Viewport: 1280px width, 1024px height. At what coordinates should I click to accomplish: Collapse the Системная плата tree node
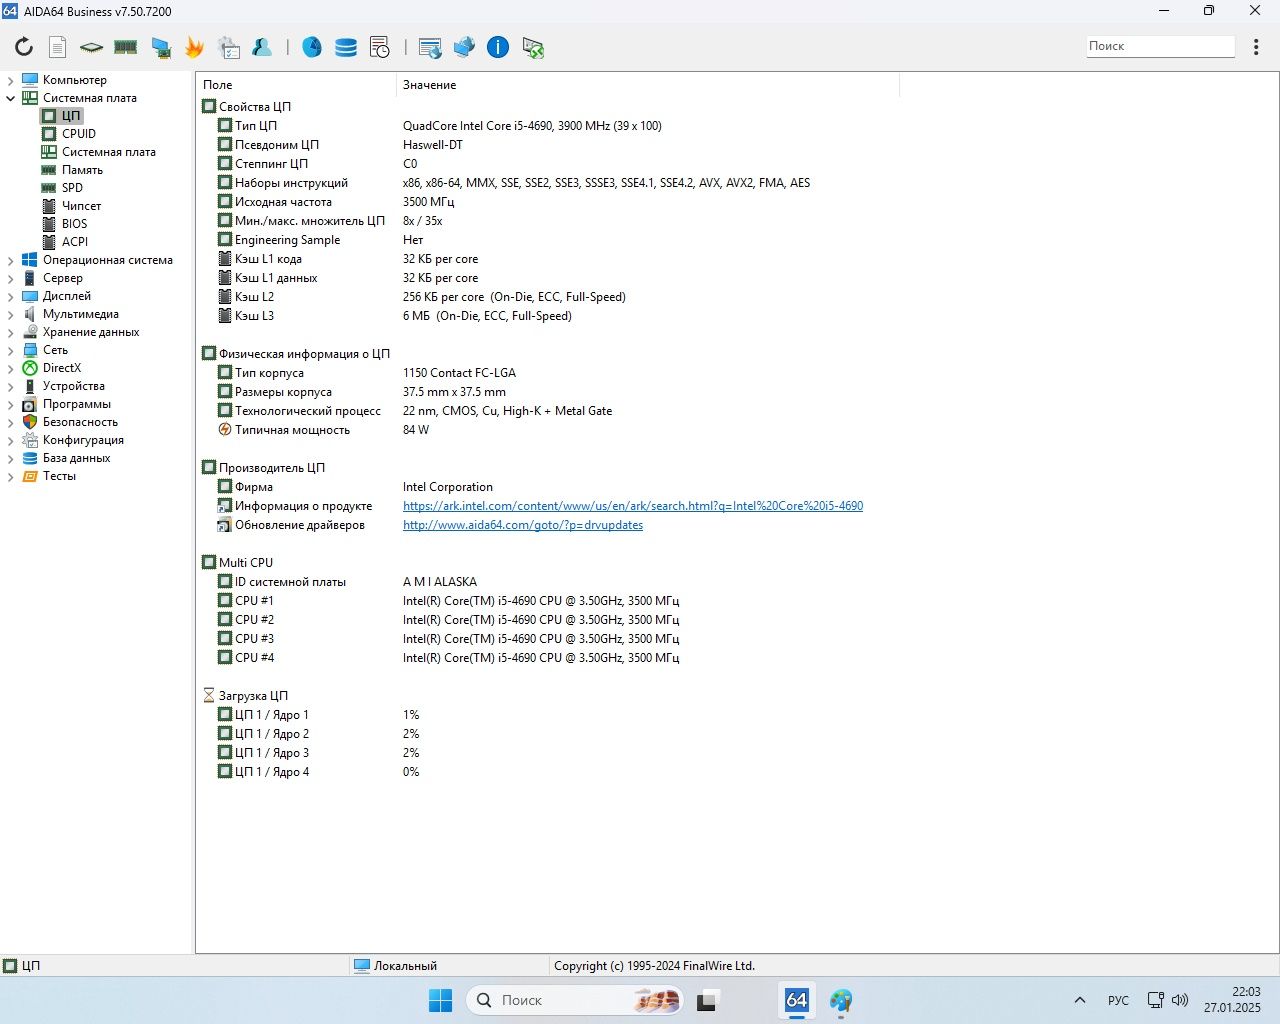(11, 98)
